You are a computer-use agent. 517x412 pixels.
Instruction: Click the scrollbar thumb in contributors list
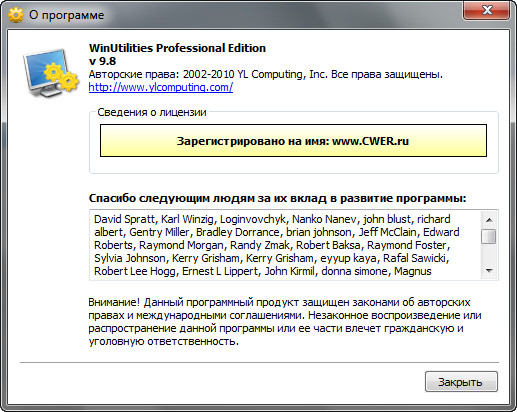click(x=489, y=236)
